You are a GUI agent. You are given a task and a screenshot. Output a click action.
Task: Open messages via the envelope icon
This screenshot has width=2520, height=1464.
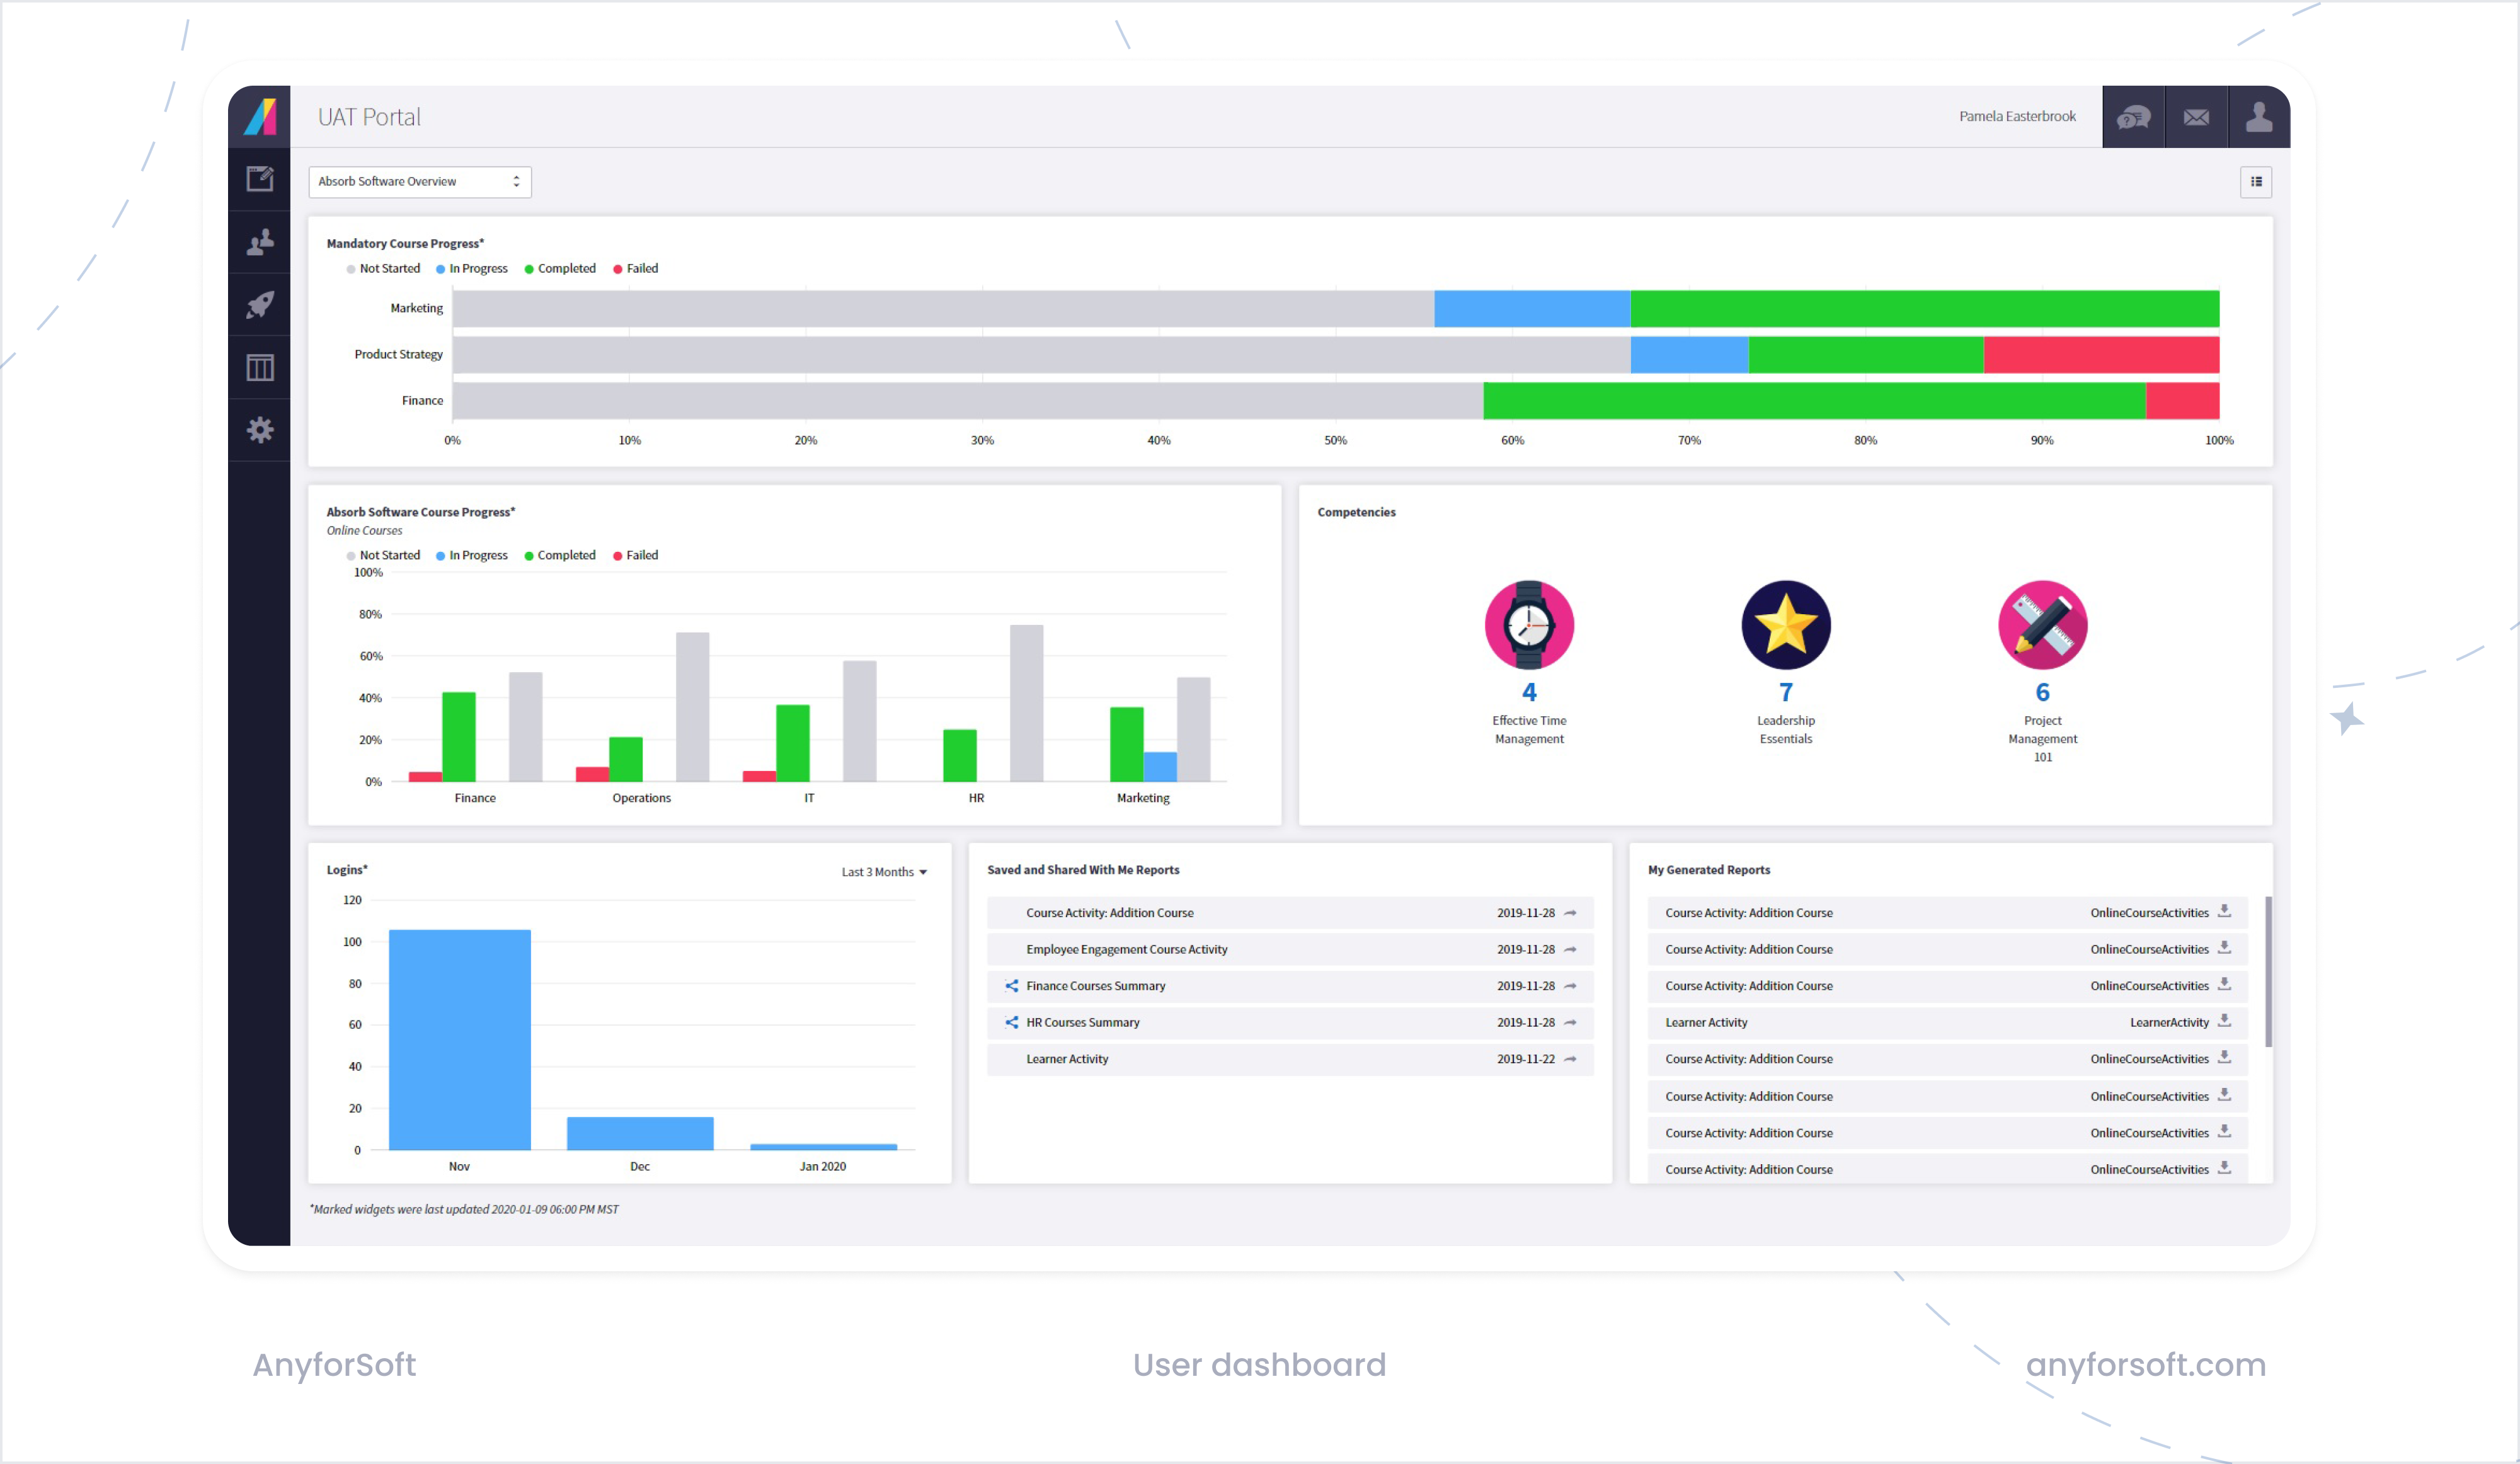2196,116
